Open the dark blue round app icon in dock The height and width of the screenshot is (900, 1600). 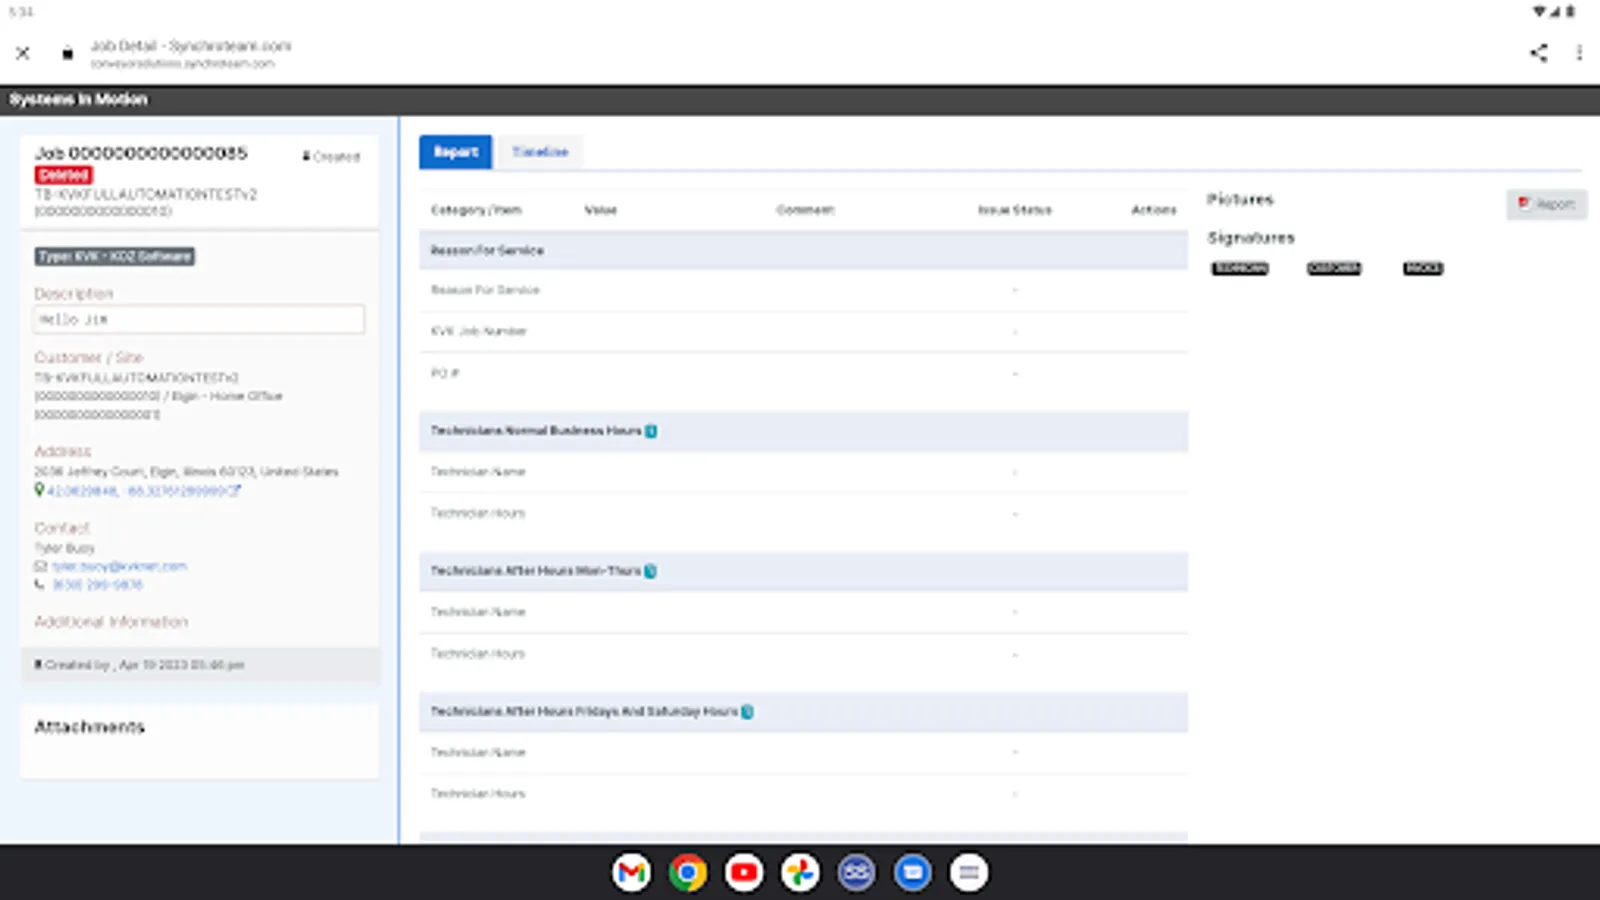click(x=857, y=873)
